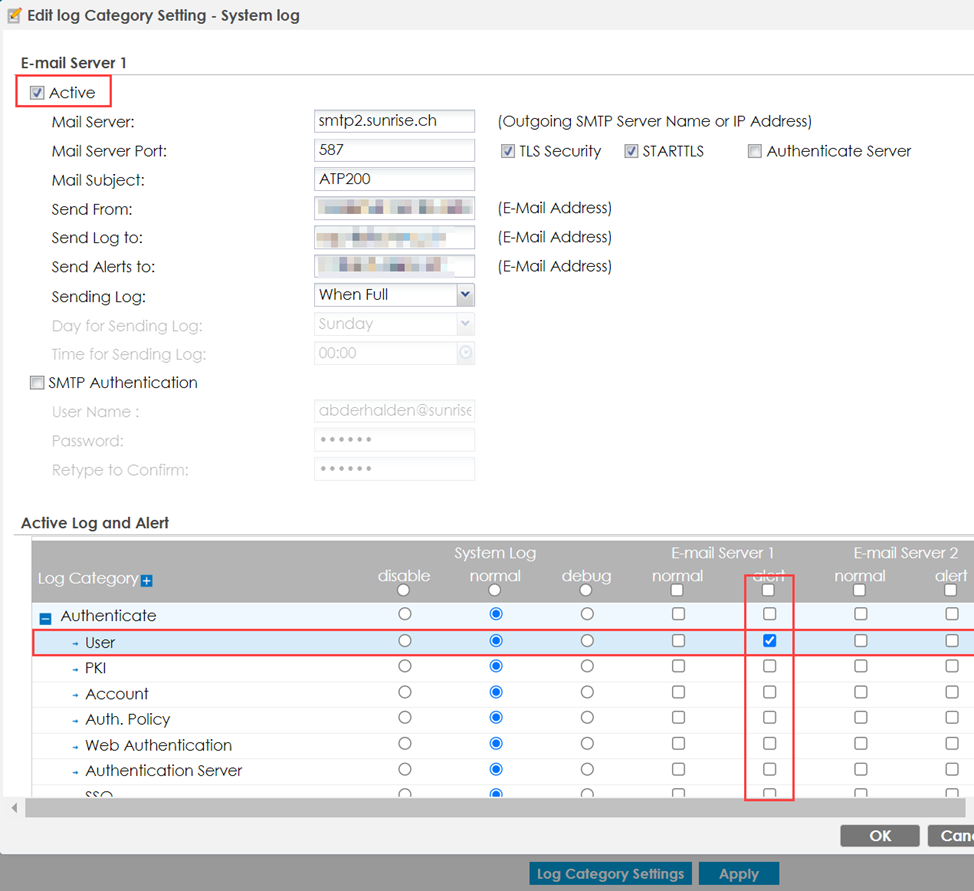The height and width of the screenshot is (891, 974).
Task: Click the Mail Subject field containing ATP200
Action: click(394, 180)
